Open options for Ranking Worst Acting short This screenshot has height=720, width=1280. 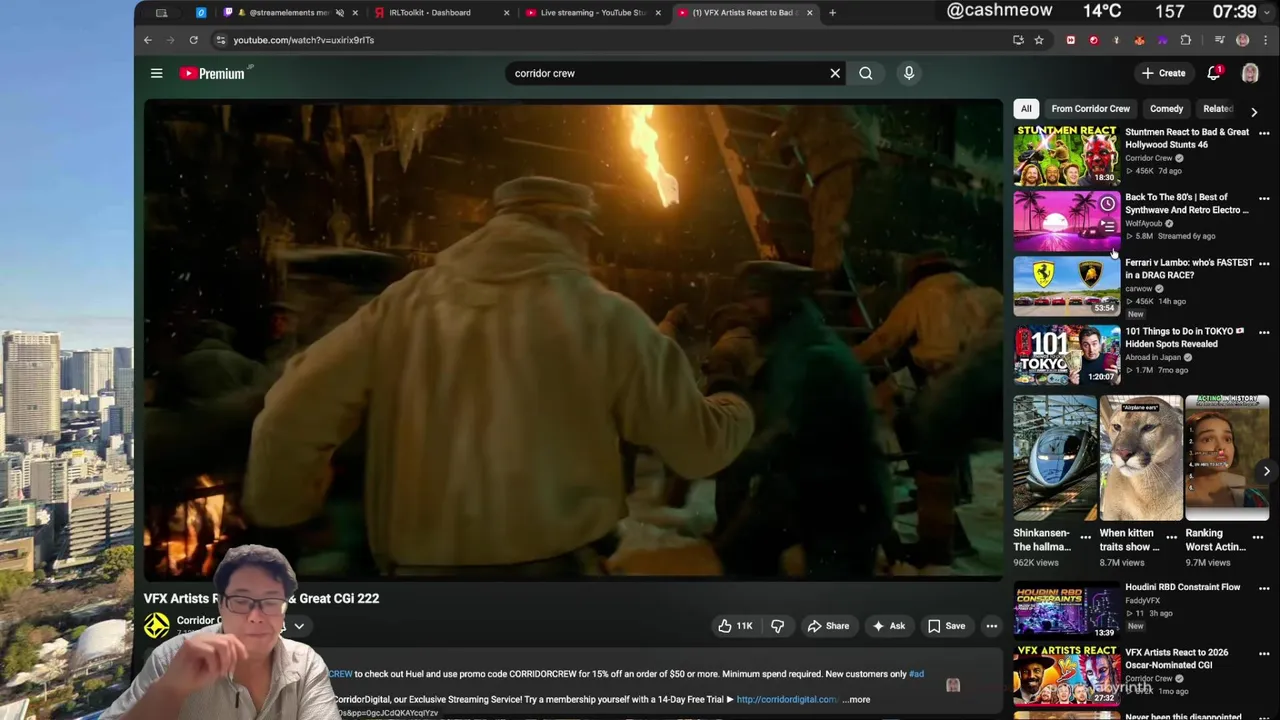1258,538
